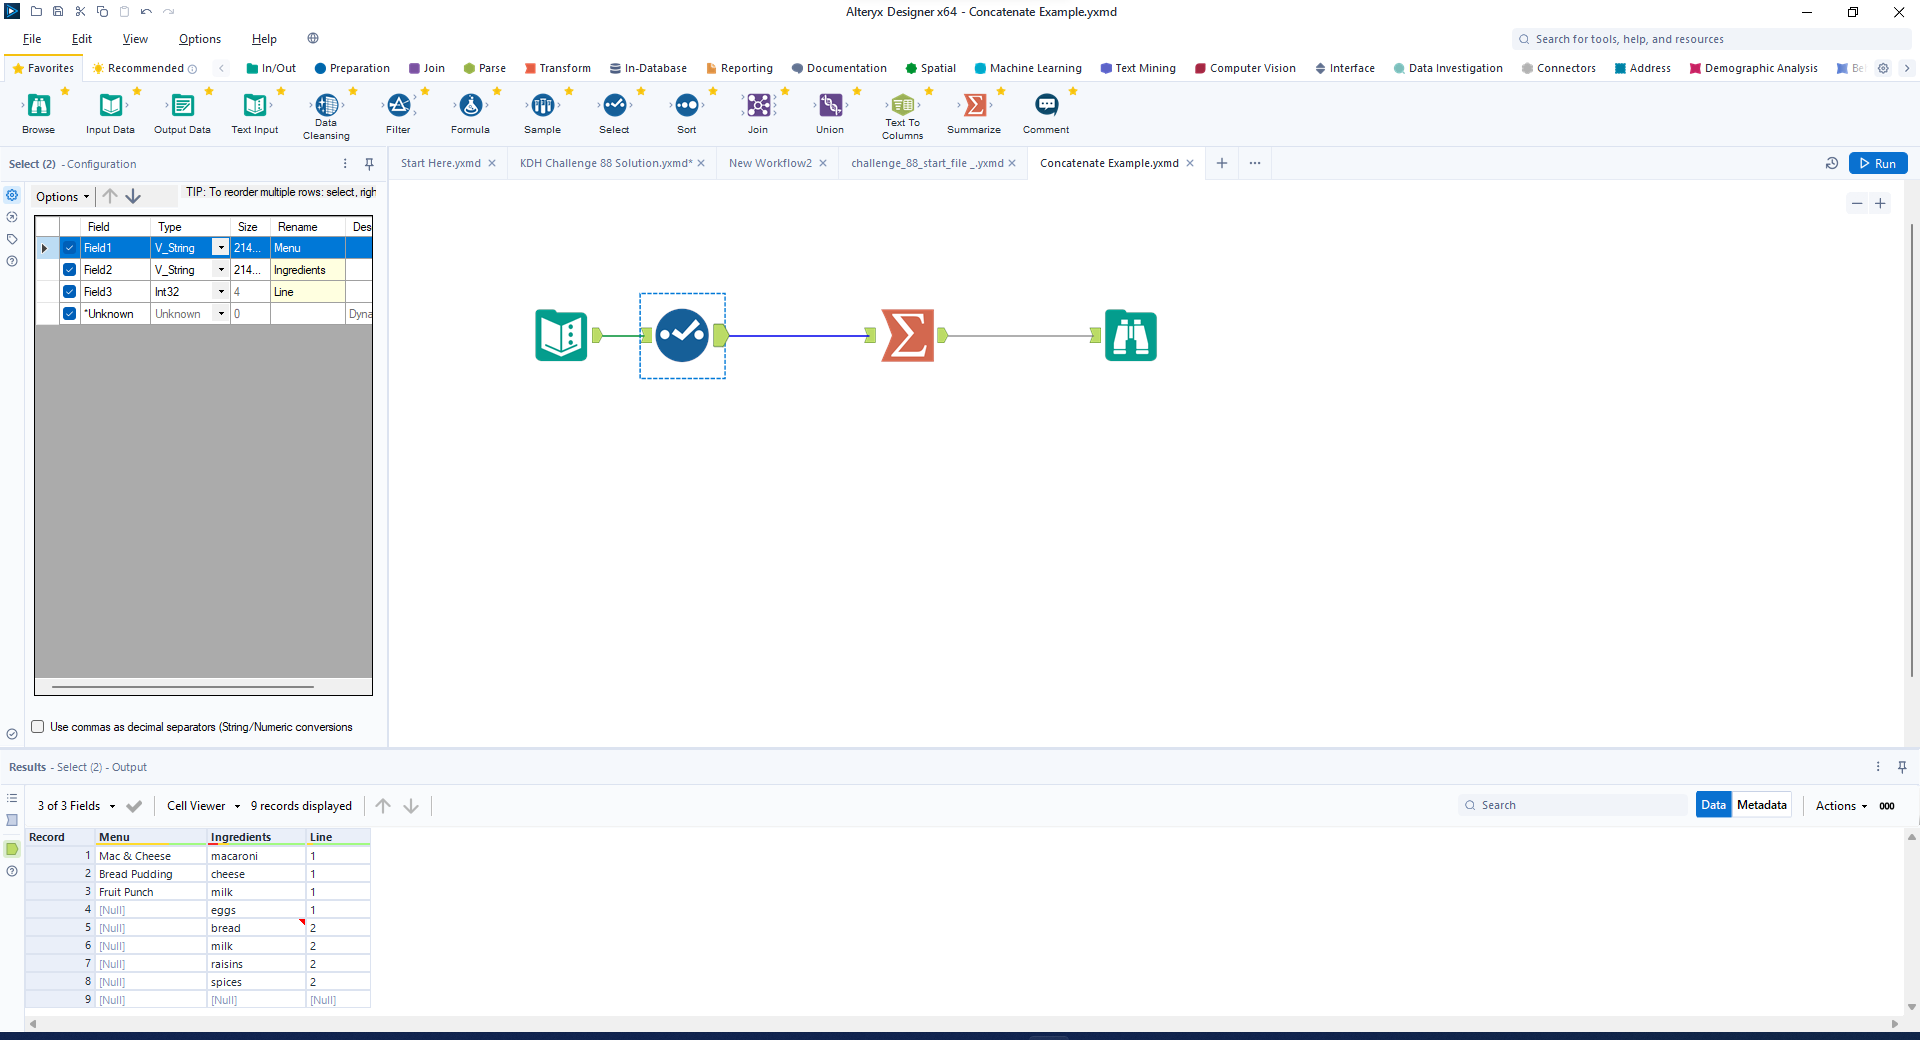This screenshot has width=1920, height=1040.
Task: Switch to the New Workflow2 tab
Action: pyautogui.click(x=770, y=163)
